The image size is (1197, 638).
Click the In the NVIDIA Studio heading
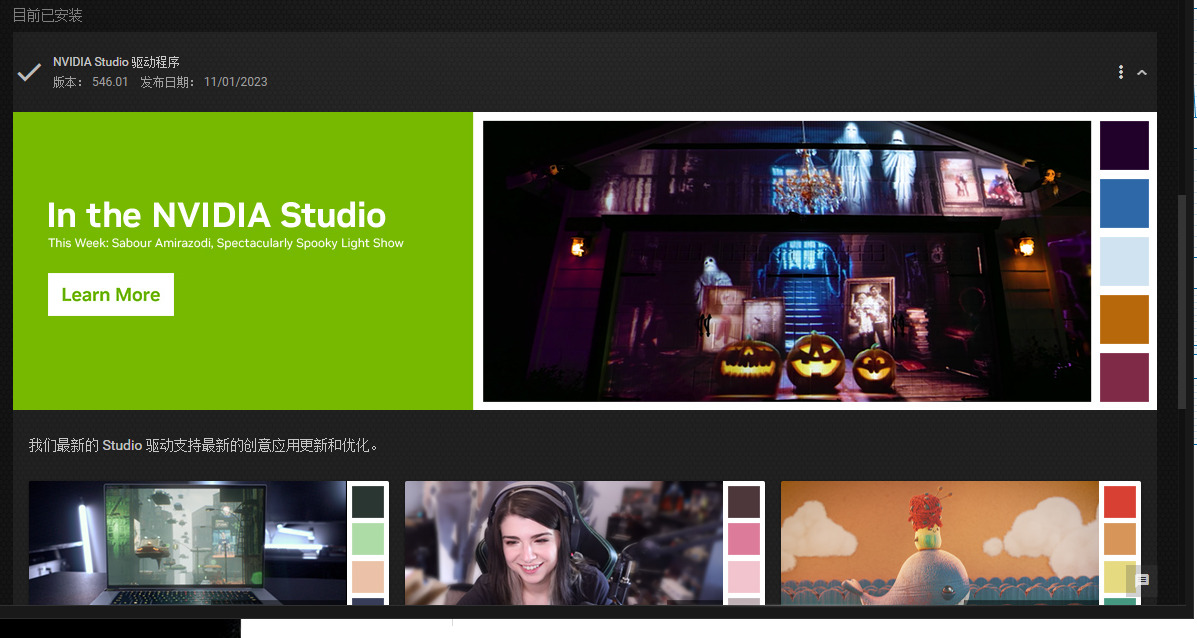click(x=216, y=215)
